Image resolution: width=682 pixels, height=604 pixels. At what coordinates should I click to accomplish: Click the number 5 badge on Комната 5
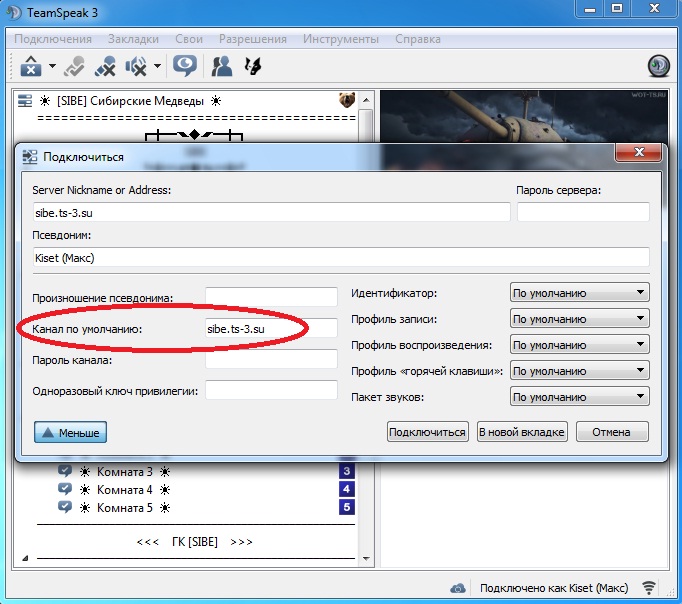[x=347, y=507]
